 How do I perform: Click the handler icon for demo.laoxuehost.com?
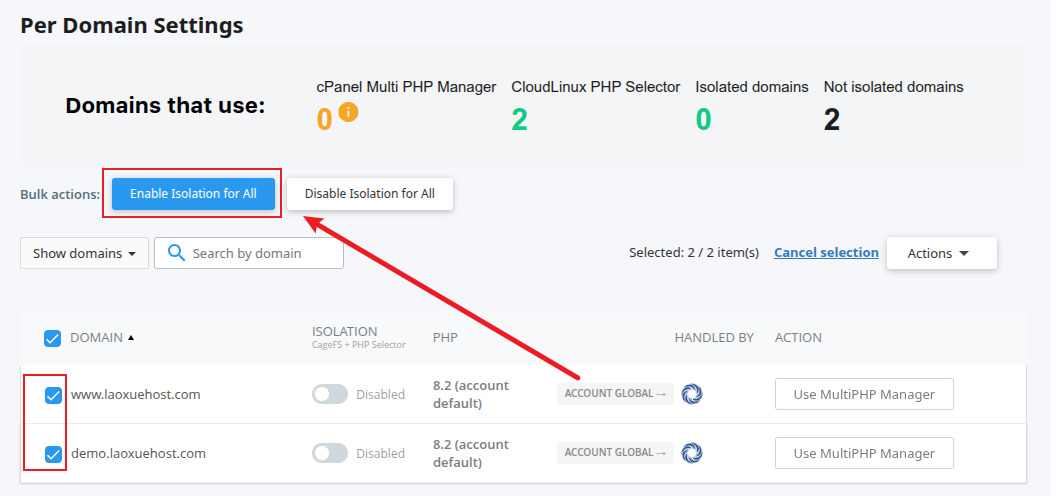tap(692, 453)
